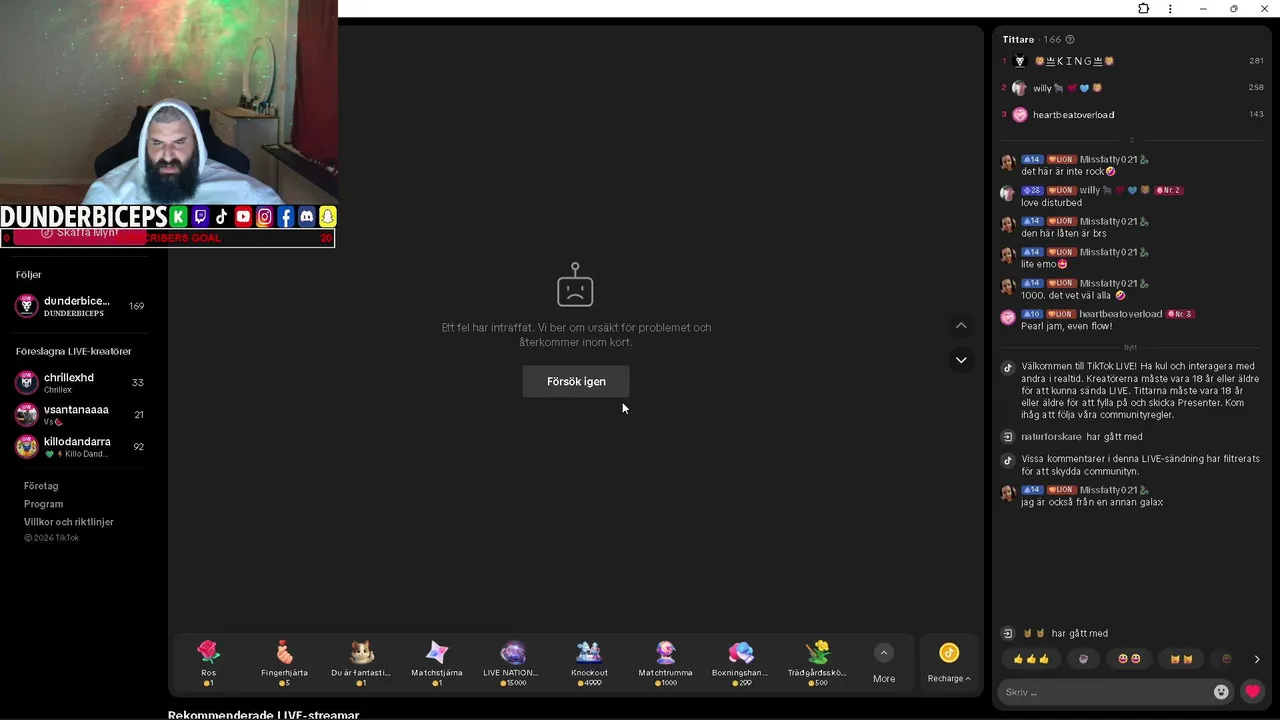Open Villkor och riktlinjer link
Screen dimensions: 1280x720
point(69,522)
